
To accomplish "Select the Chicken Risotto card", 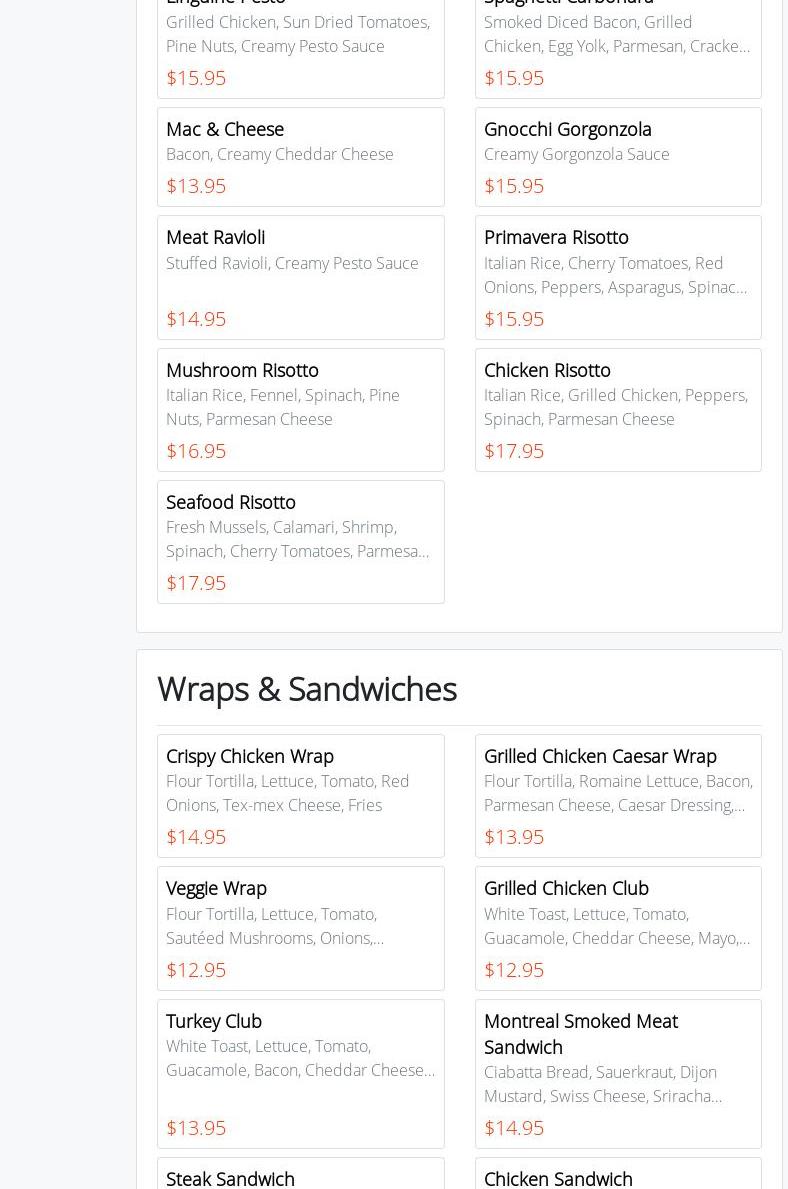I will click(617, 409).
